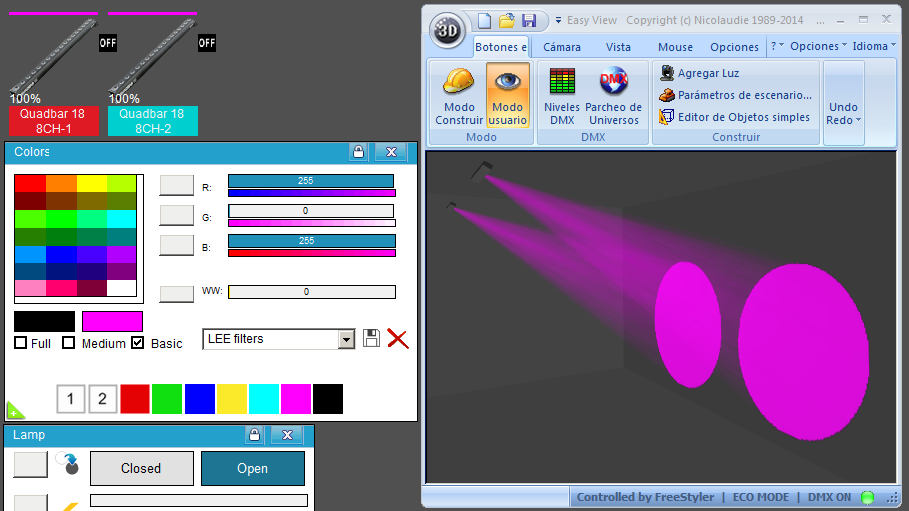The image size is (909, 511).
Task: Adjust the G channel slider at 0
Action: coord(311,211)
